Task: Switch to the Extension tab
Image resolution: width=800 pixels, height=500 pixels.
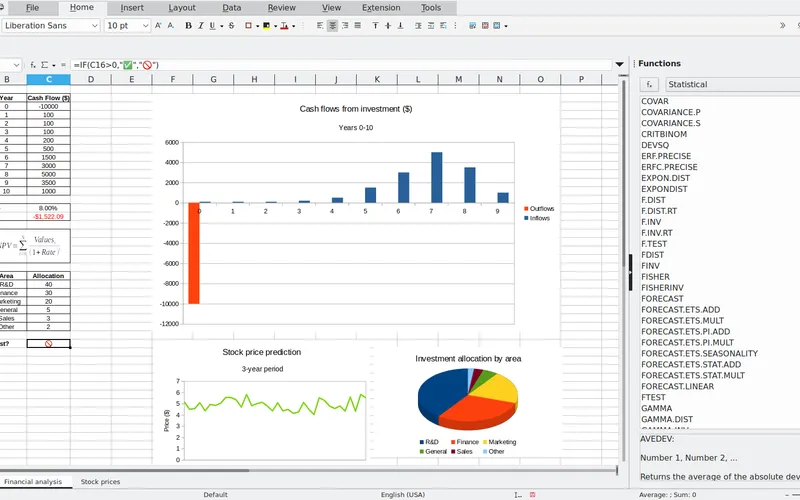Action: pos(381,8)
